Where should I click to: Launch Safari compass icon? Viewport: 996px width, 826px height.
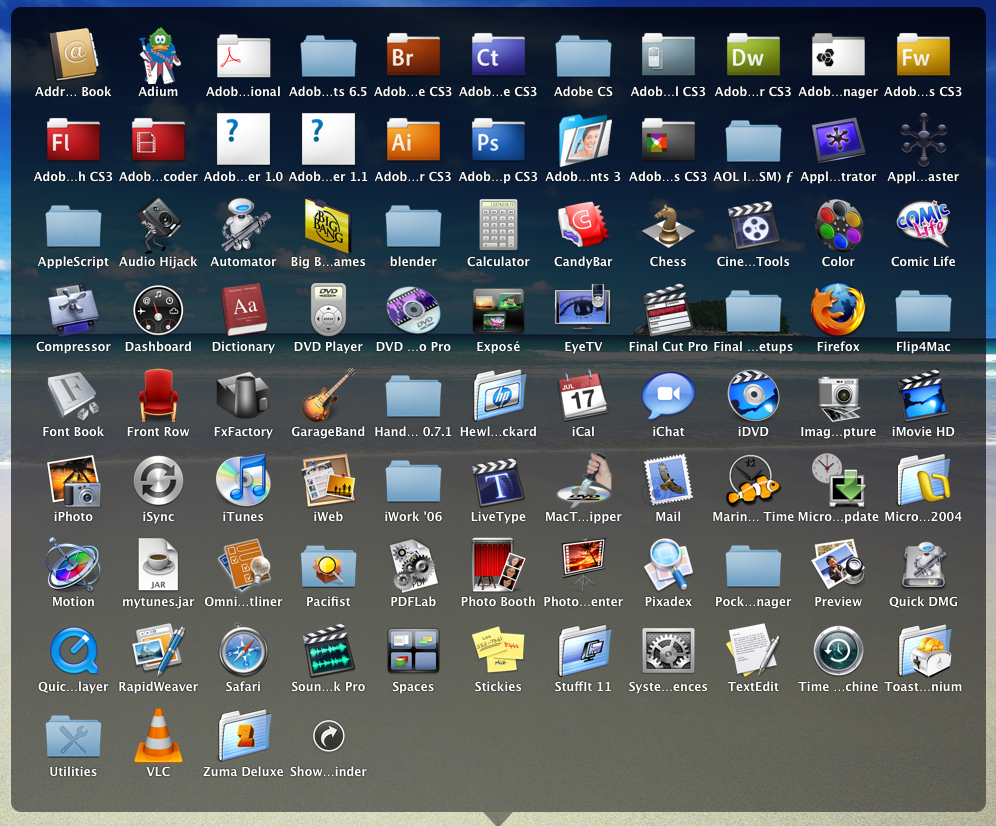(x=243, y=650)
